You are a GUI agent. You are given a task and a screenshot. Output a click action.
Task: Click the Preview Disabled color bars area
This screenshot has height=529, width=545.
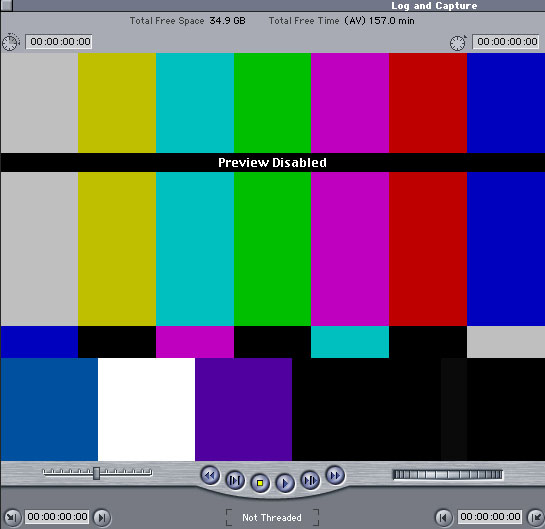click(272, 257)
